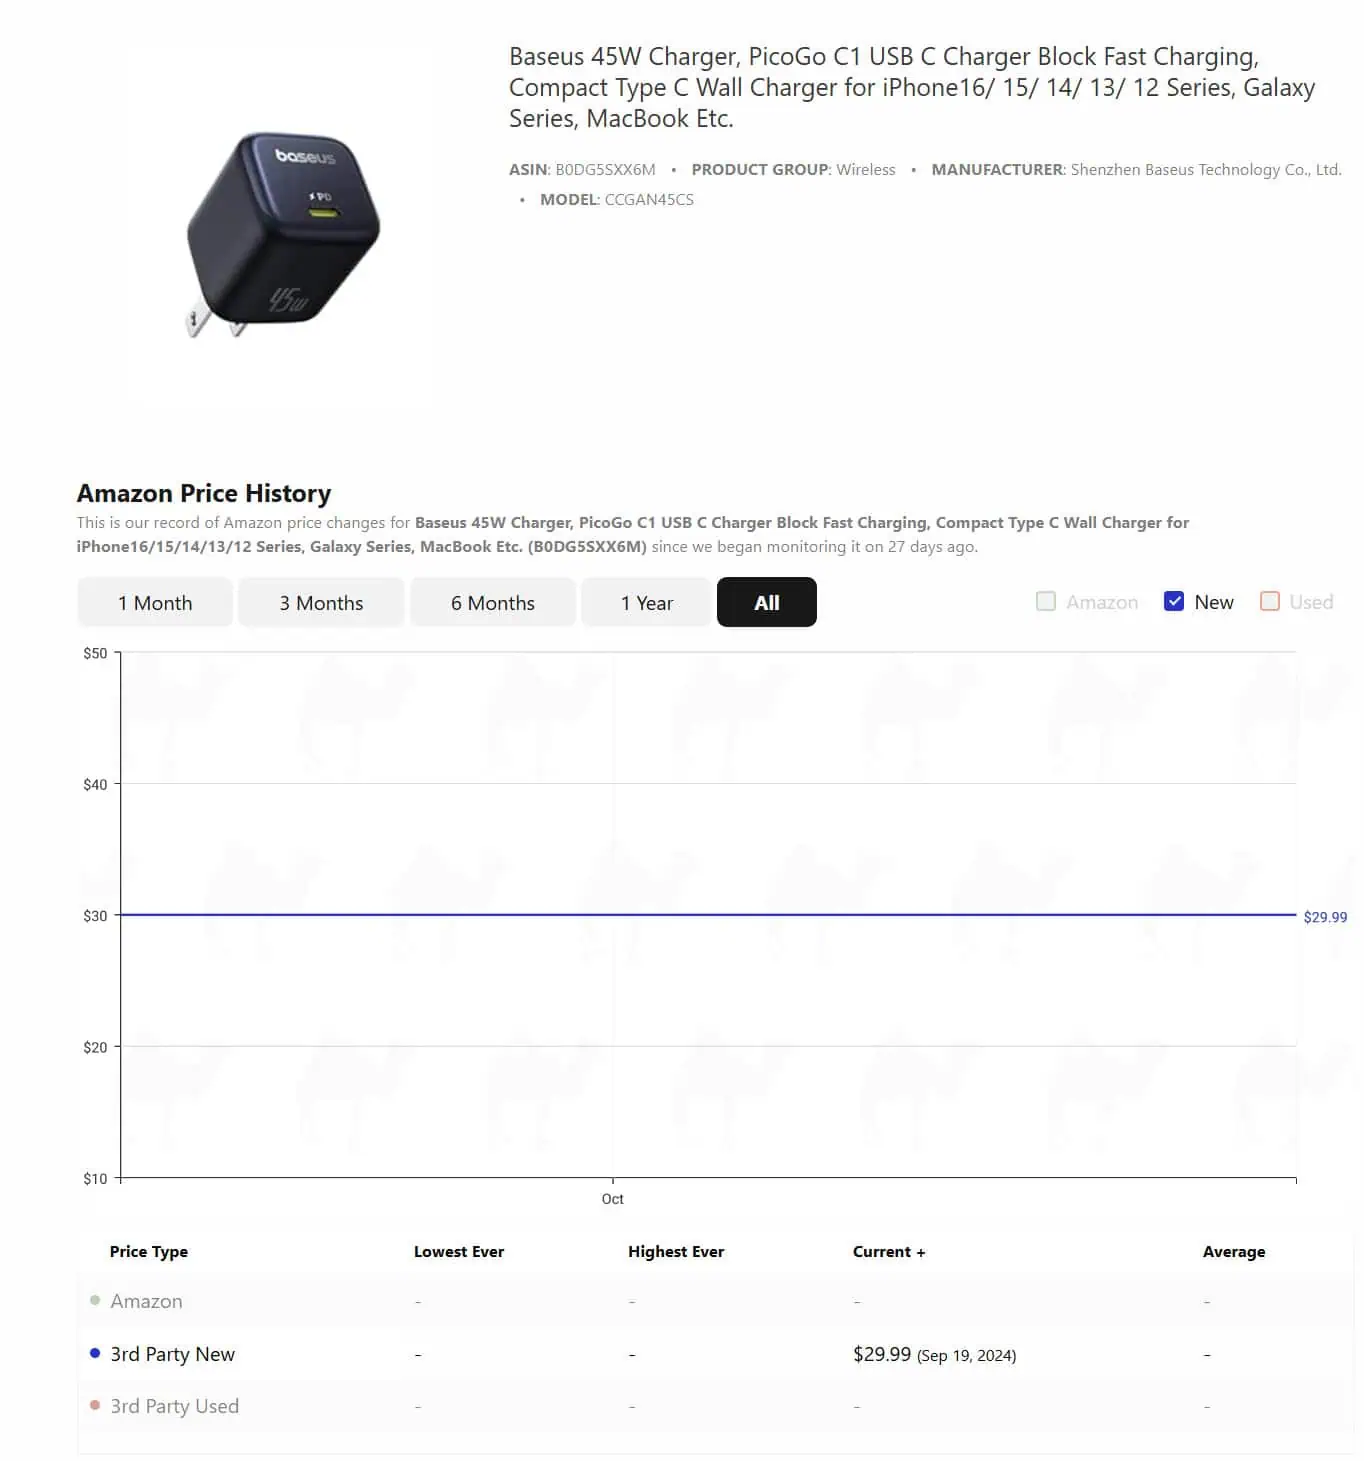Image resolution: width=1364 pixels, height=1461 pixels.
Task: Click the blue 3rd Party New dot
Action: [95, 1353]
